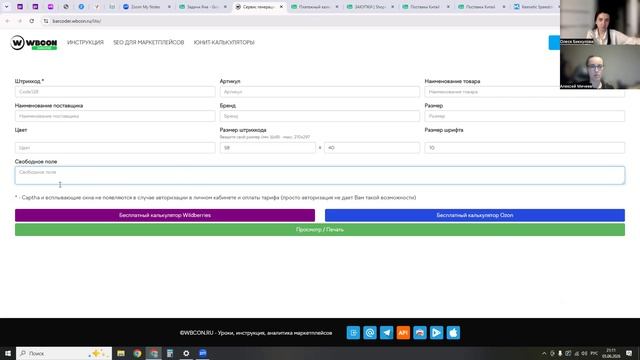Open the Zoom app in the taskbar
The image size is (640, 360).
click(203, 353)
